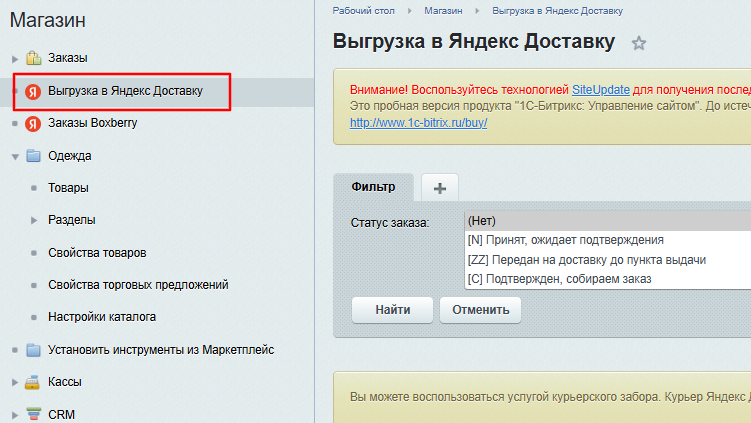This screenshot has width=751, height=423.
Task: Open Заказы in the sidebar
Action: (x=68, y=58)
